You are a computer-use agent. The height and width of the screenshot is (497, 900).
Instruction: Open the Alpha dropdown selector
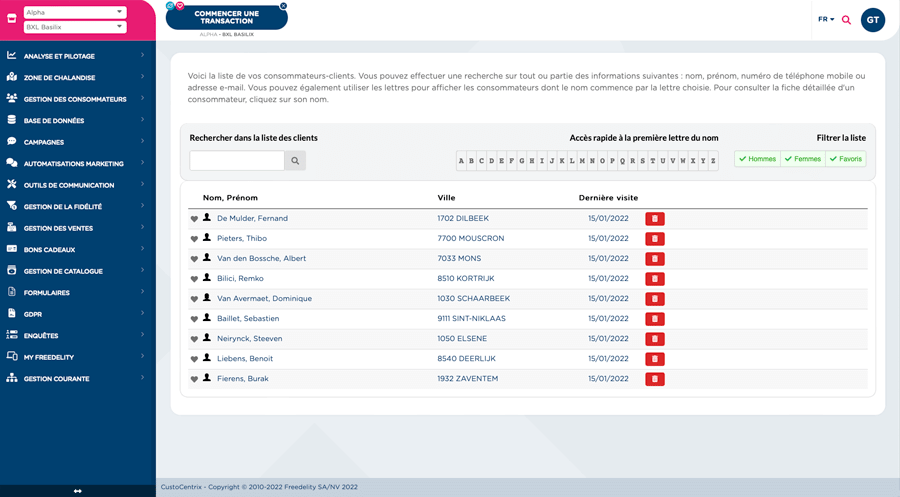pos(75,12)
